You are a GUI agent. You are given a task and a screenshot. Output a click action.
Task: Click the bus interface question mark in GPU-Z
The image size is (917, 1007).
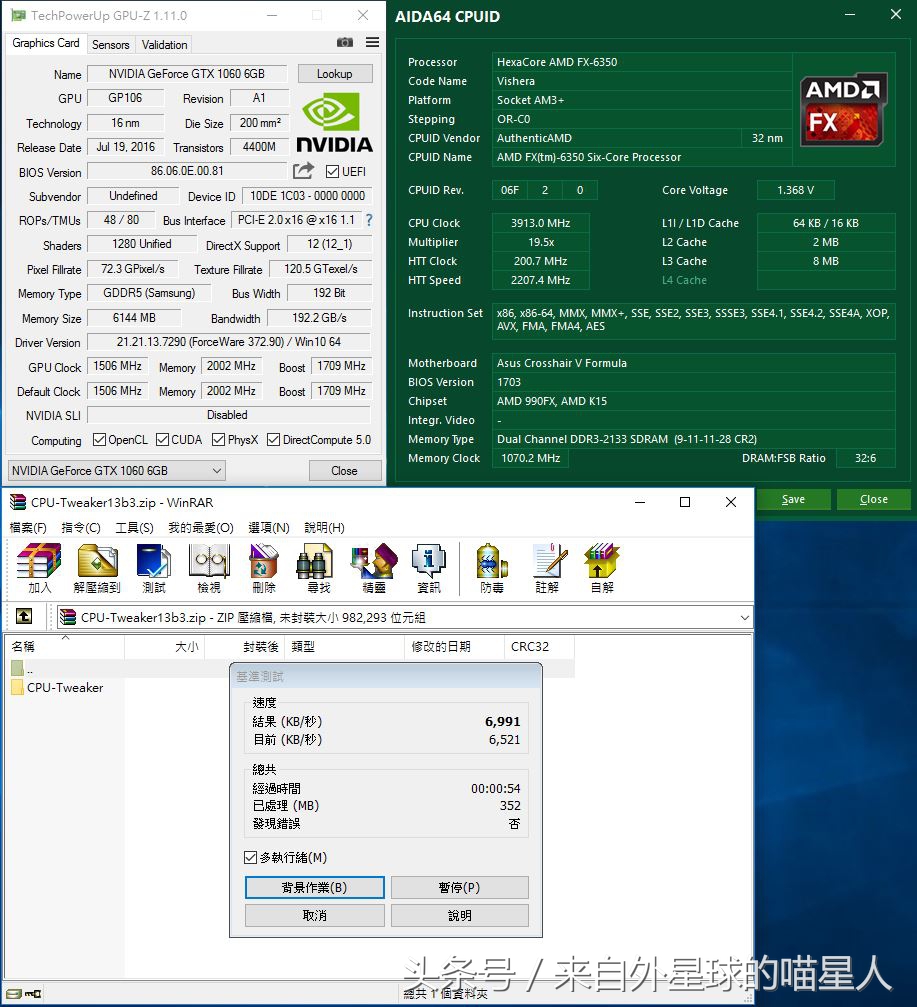click(369, 220)
